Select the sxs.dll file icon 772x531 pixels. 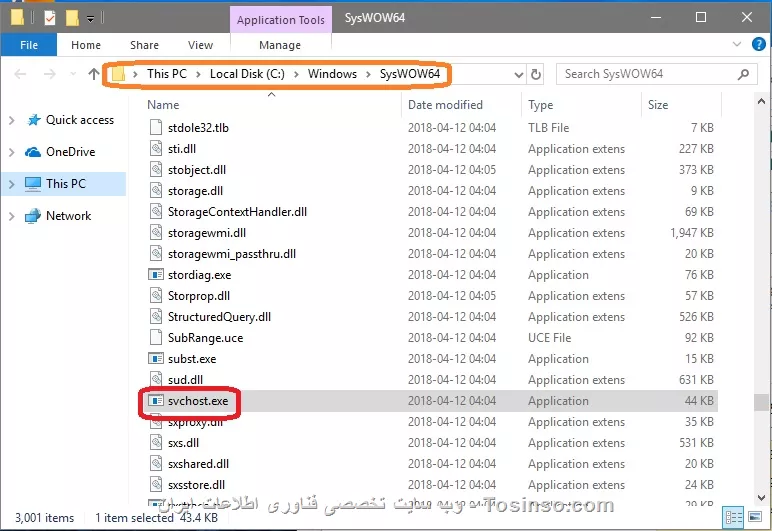tap(156, 442)
